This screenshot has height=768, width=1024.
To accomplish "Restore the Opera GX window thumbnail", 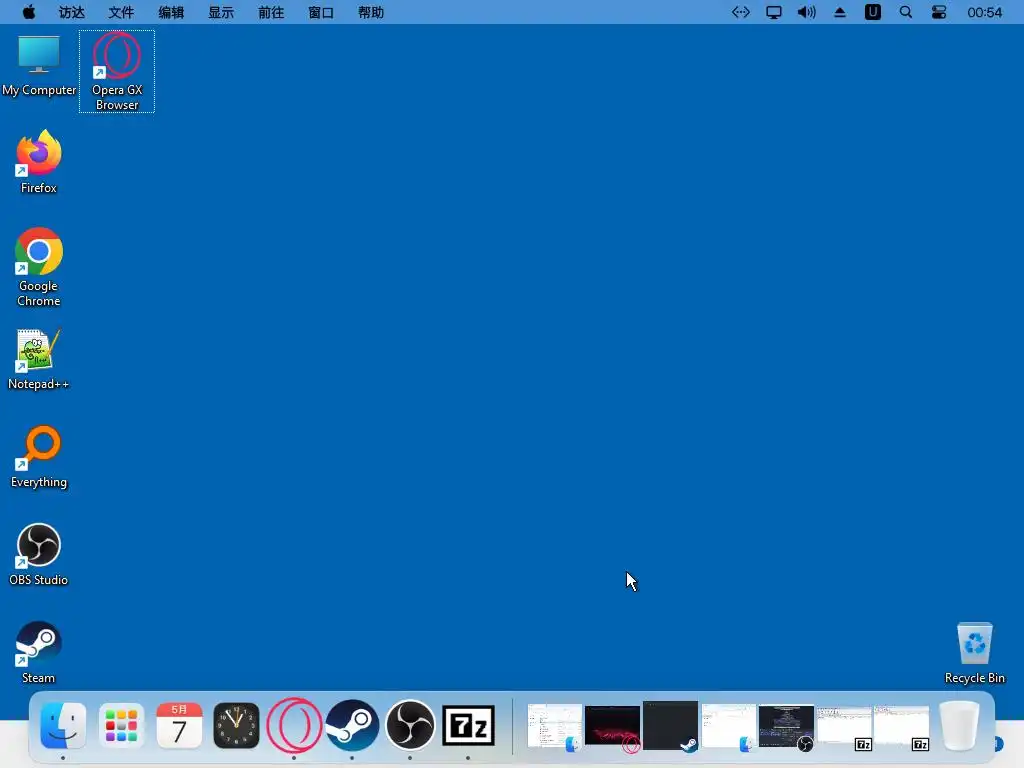I will 613,727.
